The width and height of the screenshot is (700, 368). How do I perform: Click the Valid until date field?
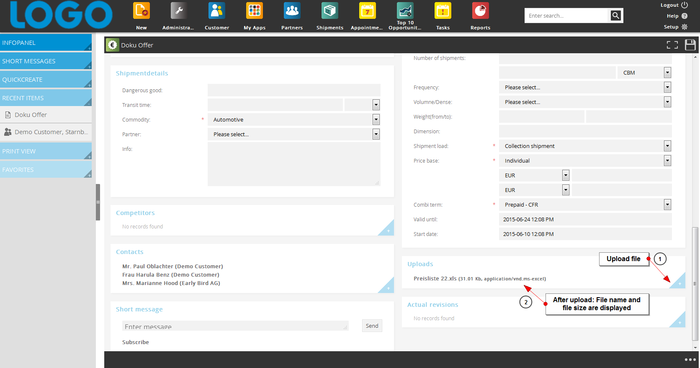tap(585, 219)
